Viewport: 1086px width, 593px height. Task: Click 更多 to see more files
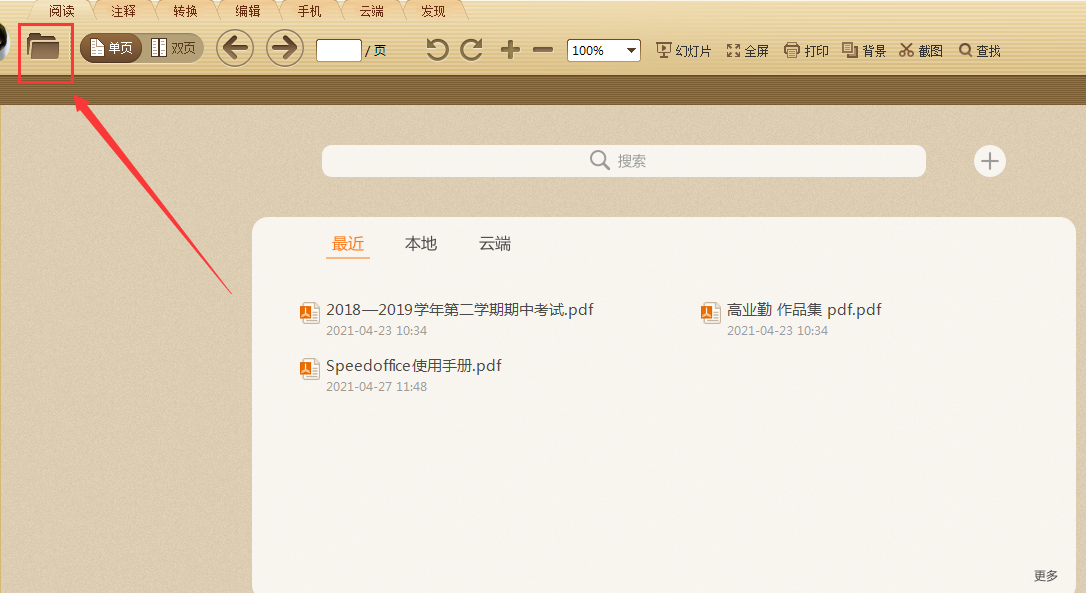point(1045,575)
